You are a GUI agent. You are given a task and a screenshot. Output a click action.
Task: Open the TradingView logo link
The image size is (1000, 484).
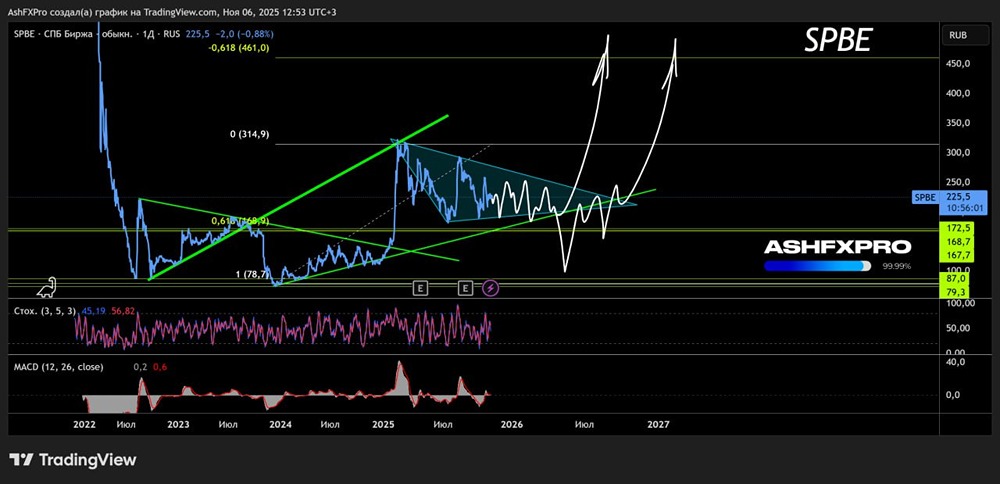click(73, 459)
